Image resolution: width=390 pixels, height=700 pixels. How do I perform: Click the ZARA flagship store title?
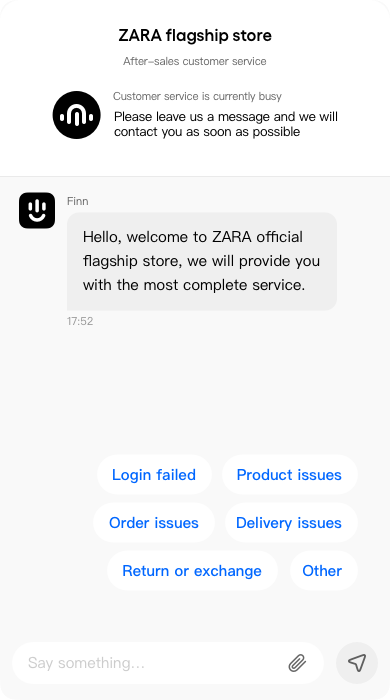195,35
